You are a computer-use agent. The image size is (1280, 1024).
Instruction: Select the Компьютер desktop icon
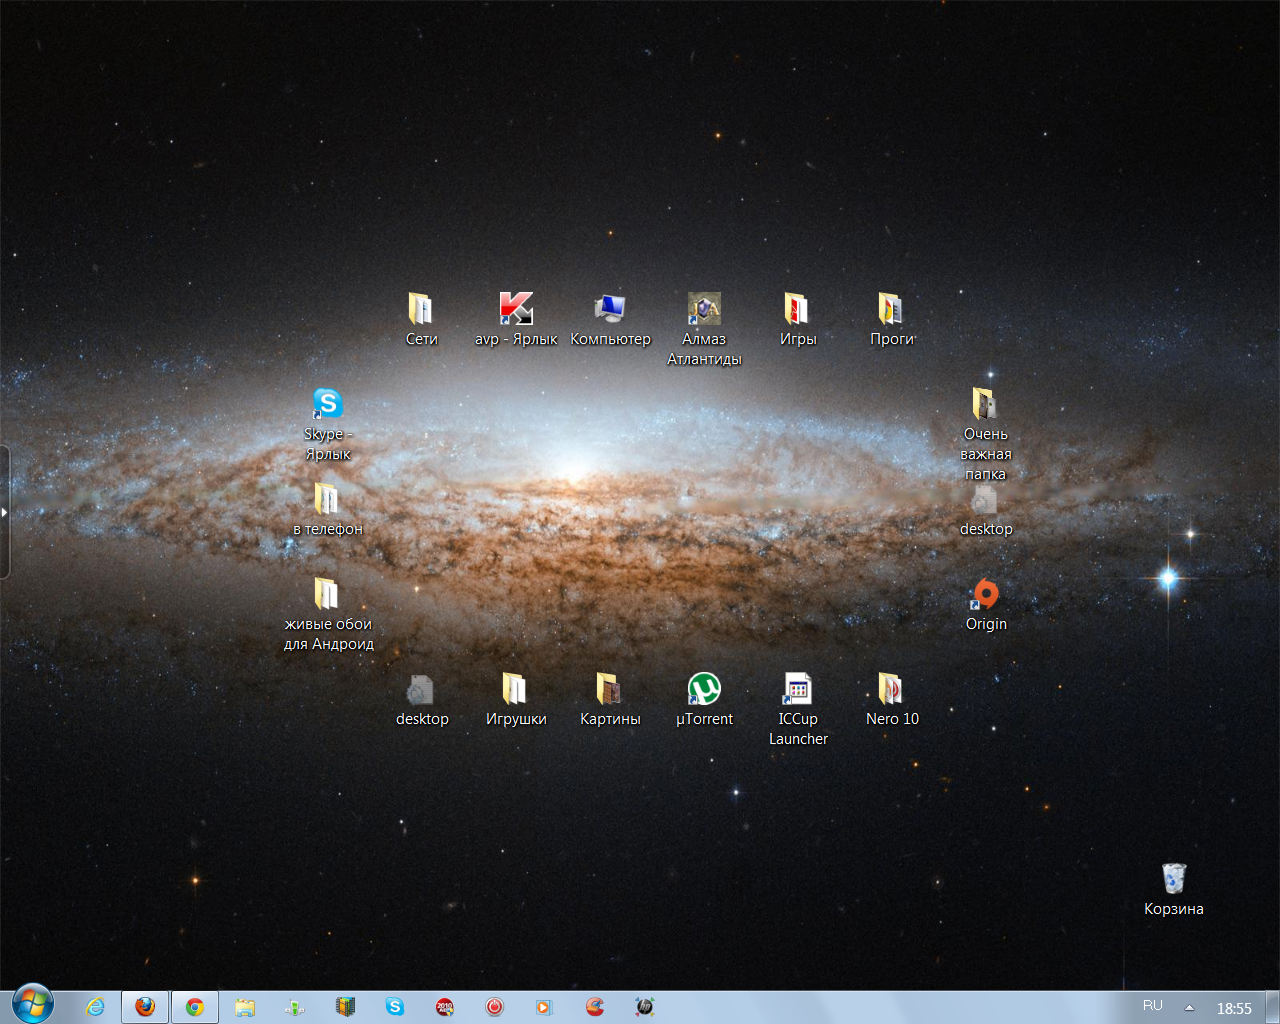tap(610, 309)
